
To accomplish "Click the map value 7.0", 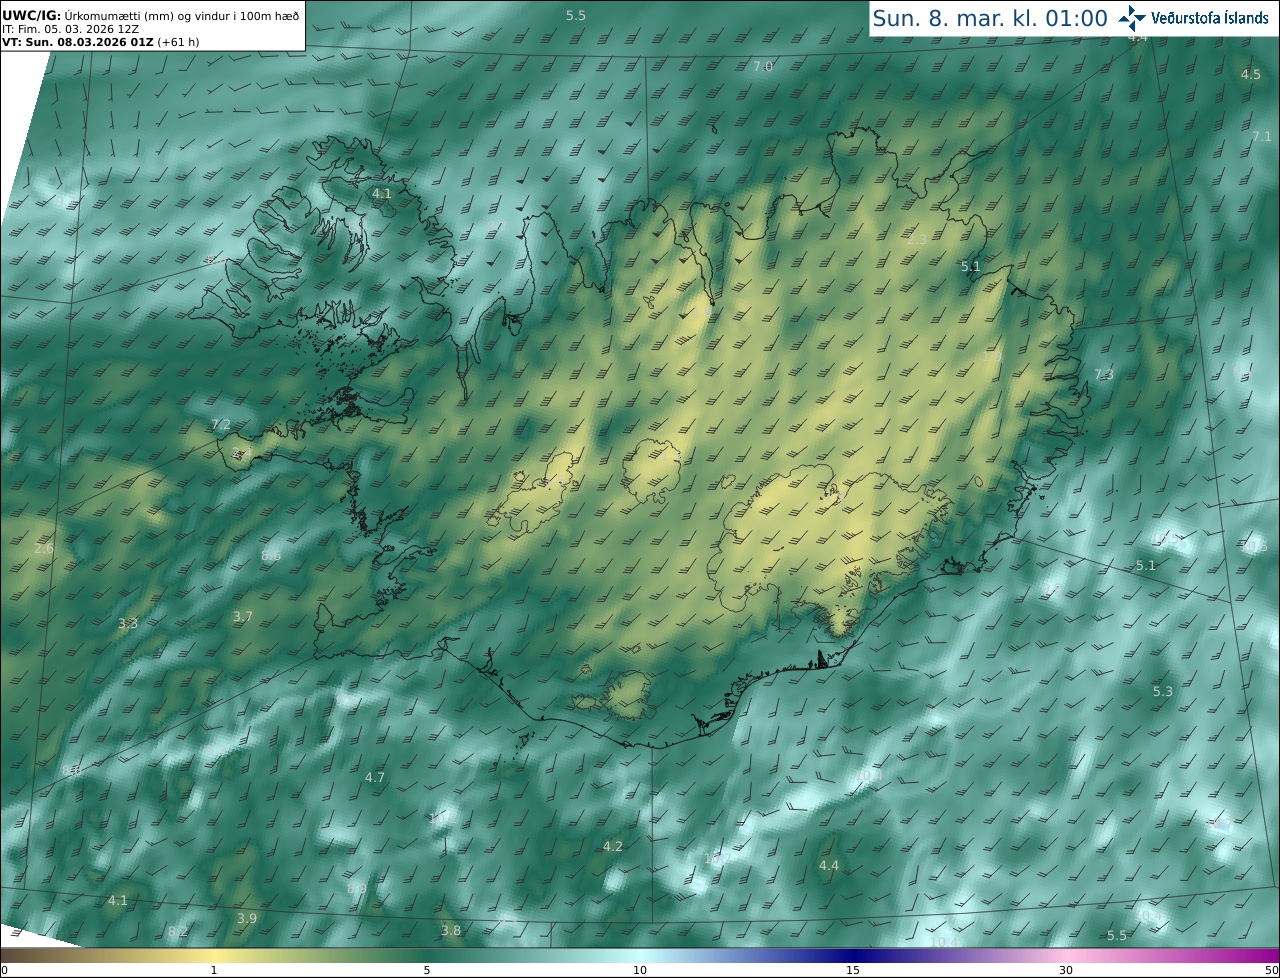I will [763, 67].
